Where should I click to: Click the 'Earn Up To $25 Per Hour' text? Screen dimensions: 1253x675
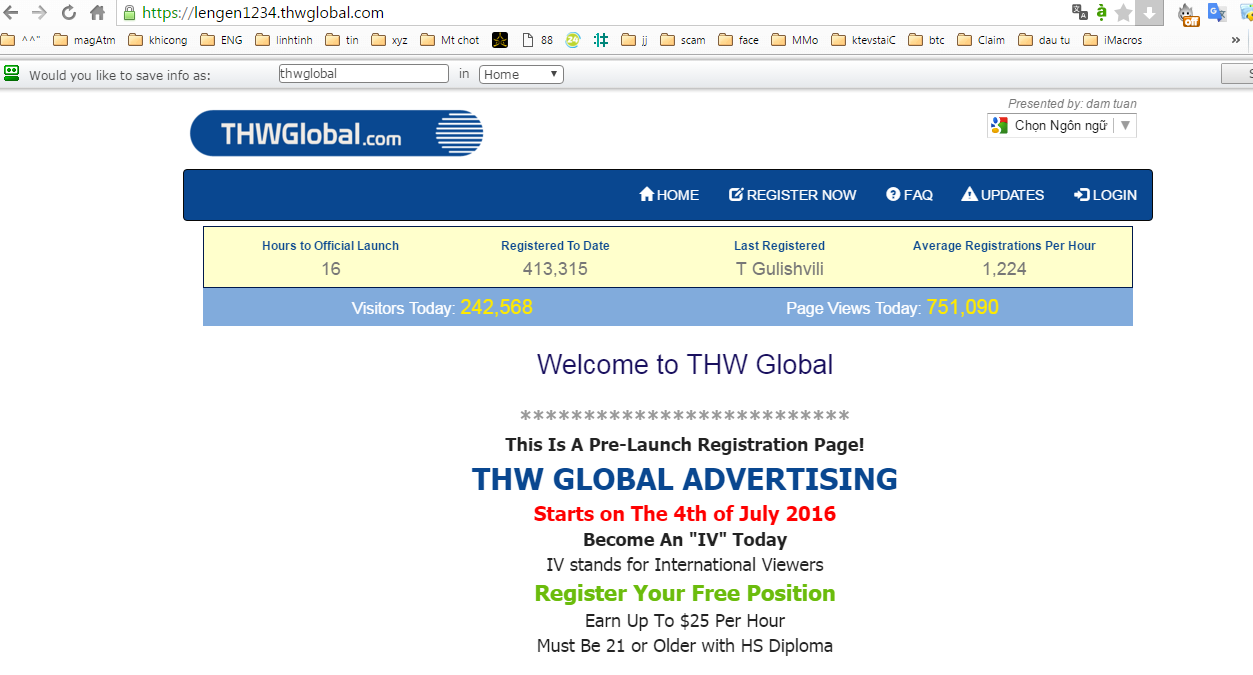click(685, 620)
